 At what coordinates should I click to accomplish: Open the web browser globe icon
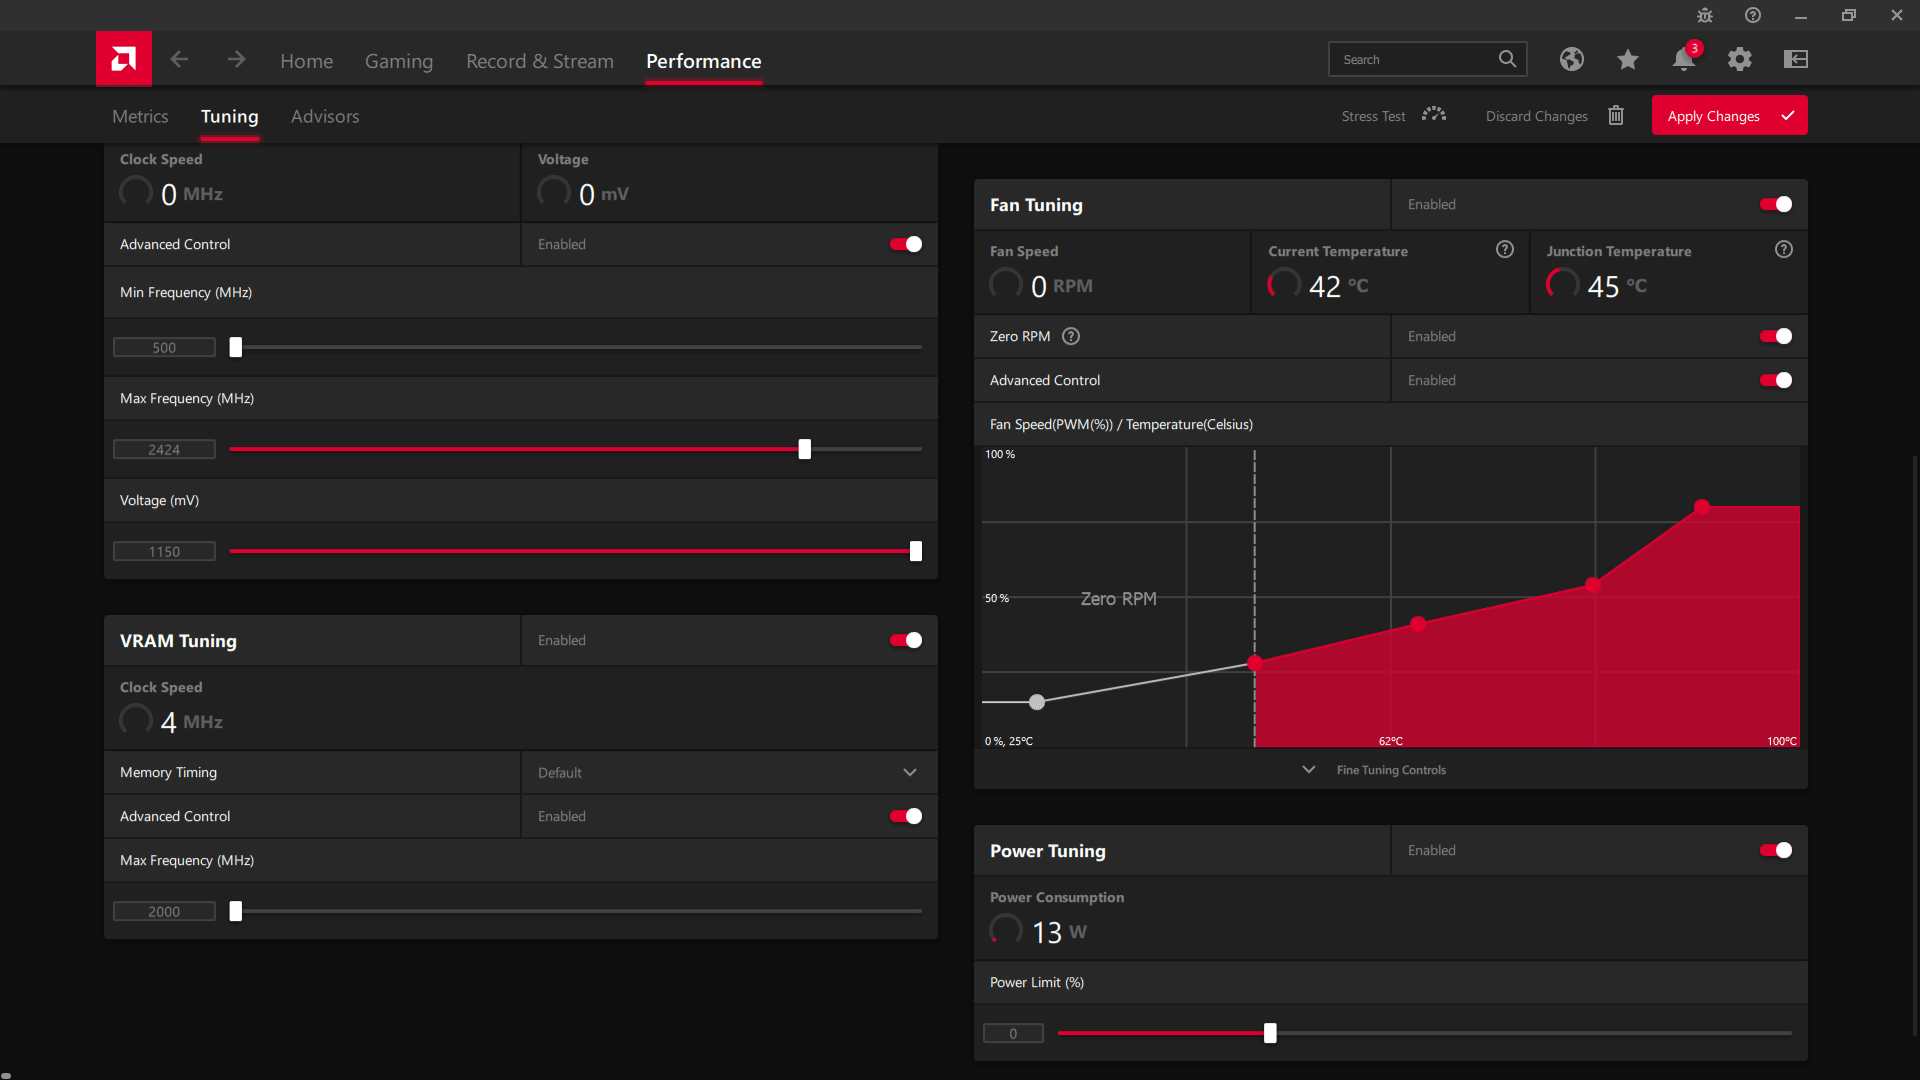pos(1572,59)
